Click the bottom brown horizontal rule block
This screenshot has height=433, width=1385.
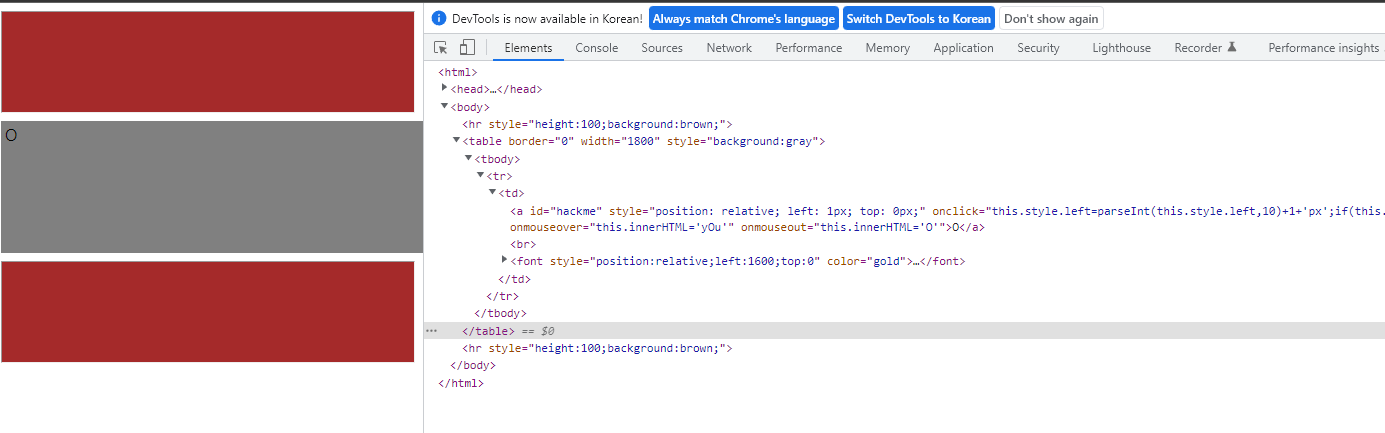click(207, 311)
